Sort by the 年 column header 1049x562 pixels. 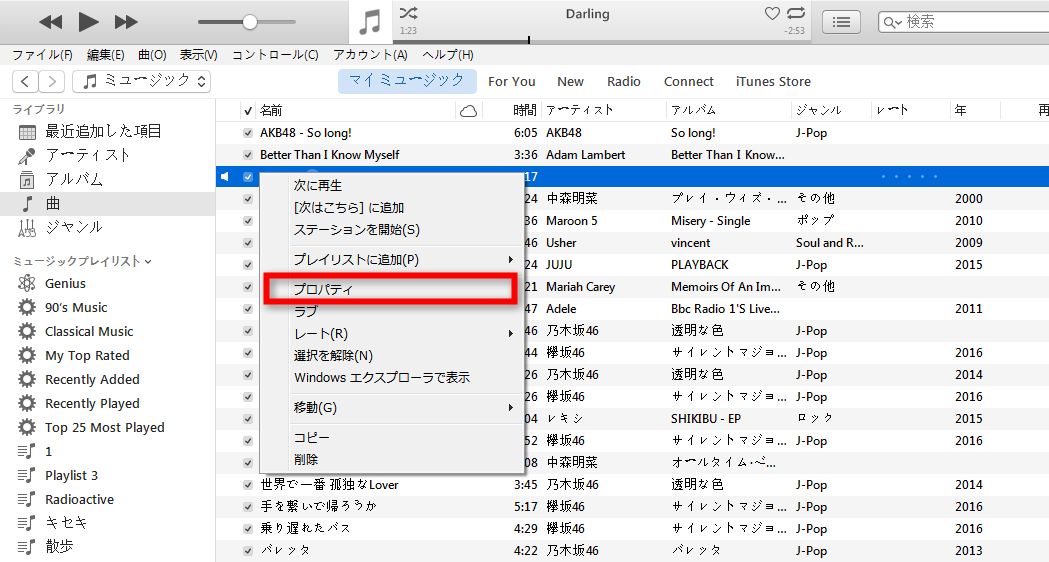click(961, 110)
